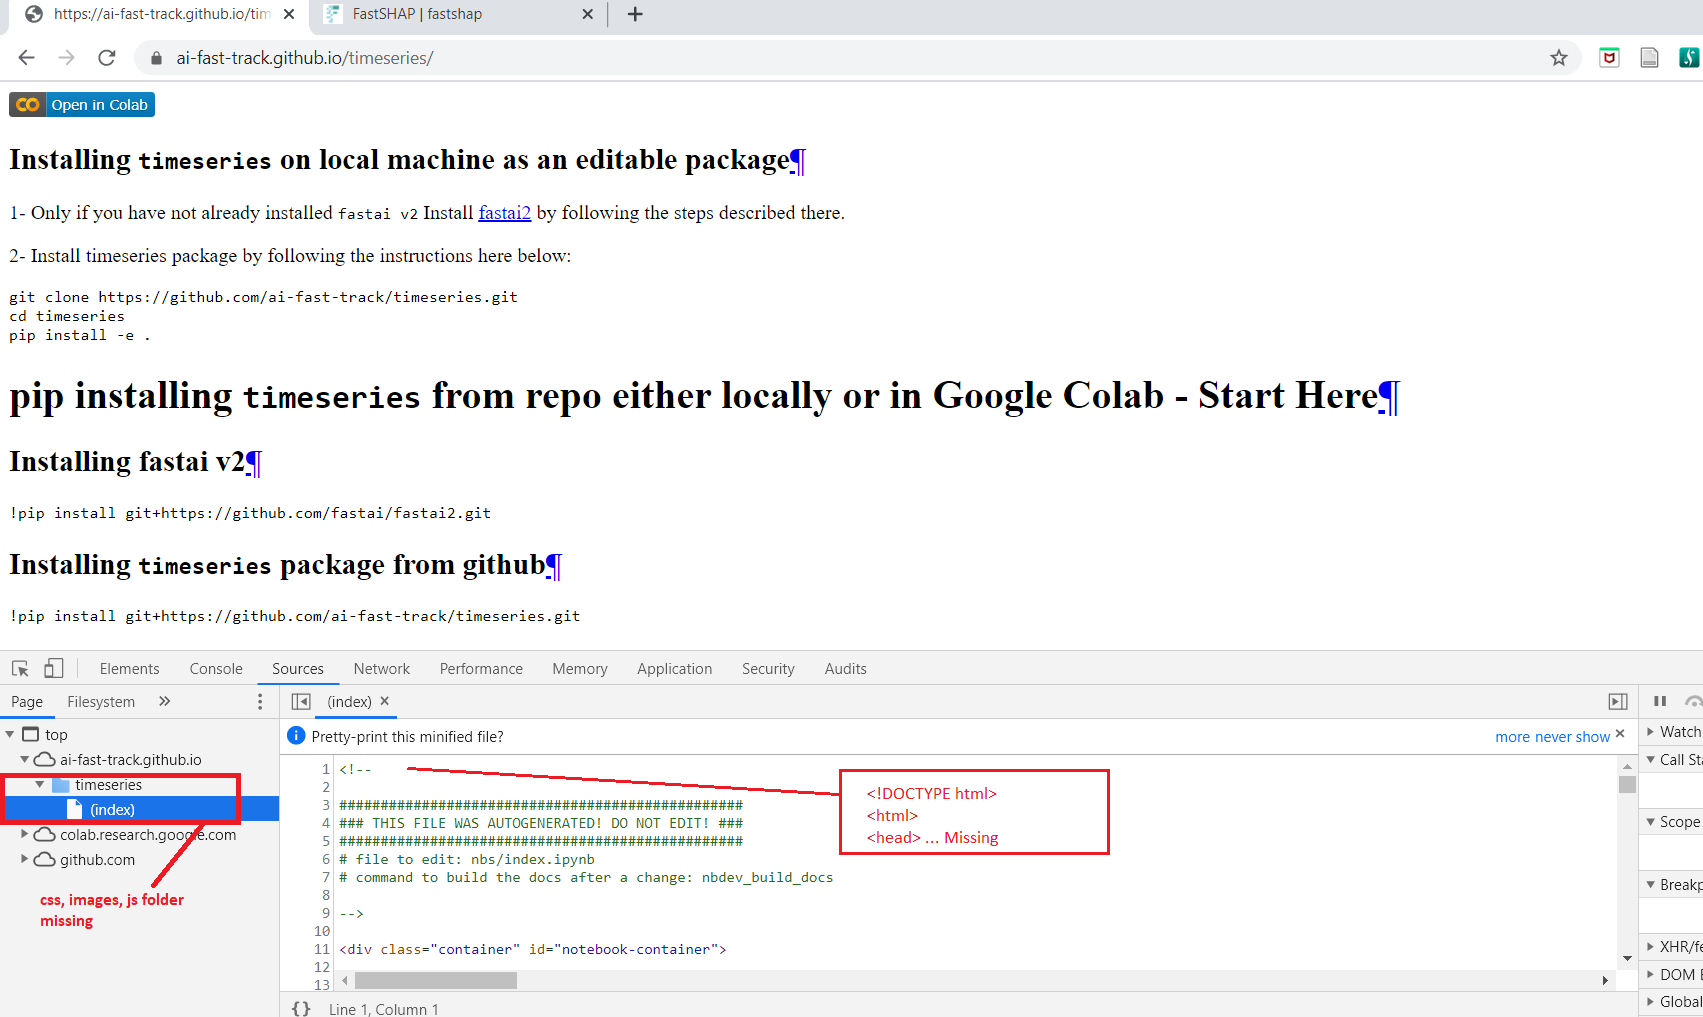Go back to the previous page
Image resolution: width=1703 pixels, height=1017 pixels.
point(27,58)
